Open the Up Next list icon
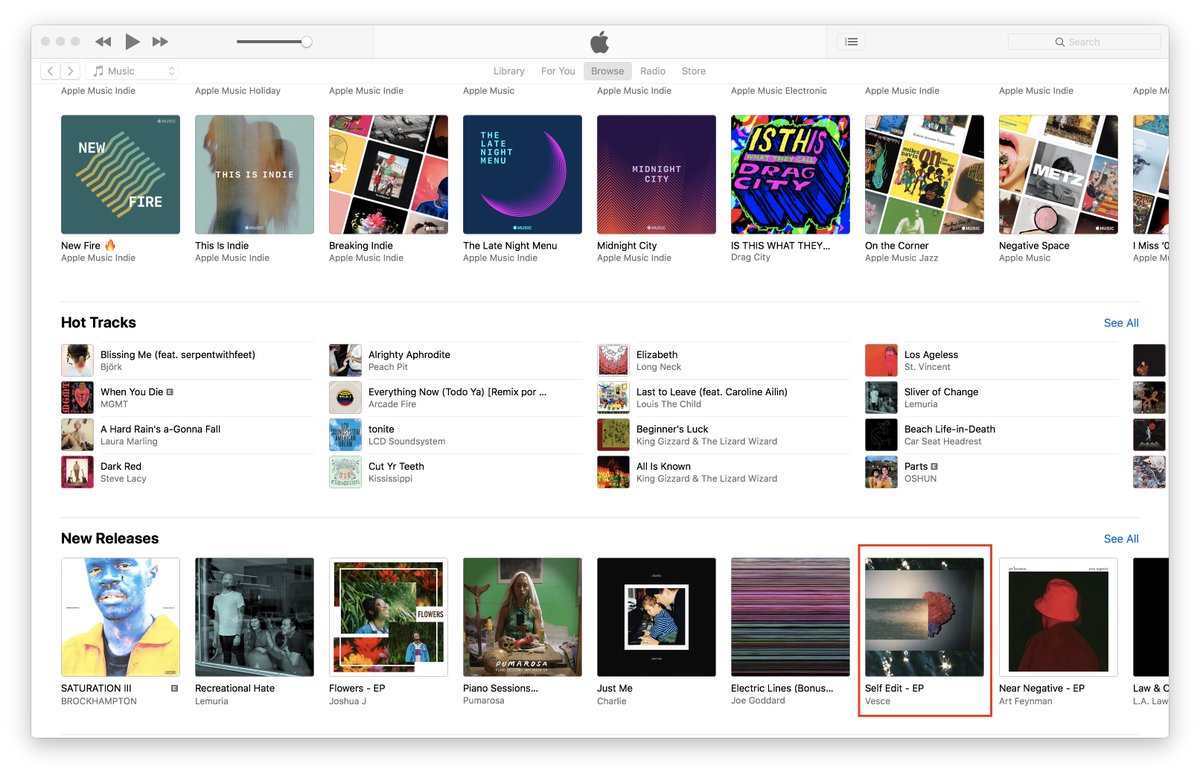1200x775 pixels. [x=851, y=42]
